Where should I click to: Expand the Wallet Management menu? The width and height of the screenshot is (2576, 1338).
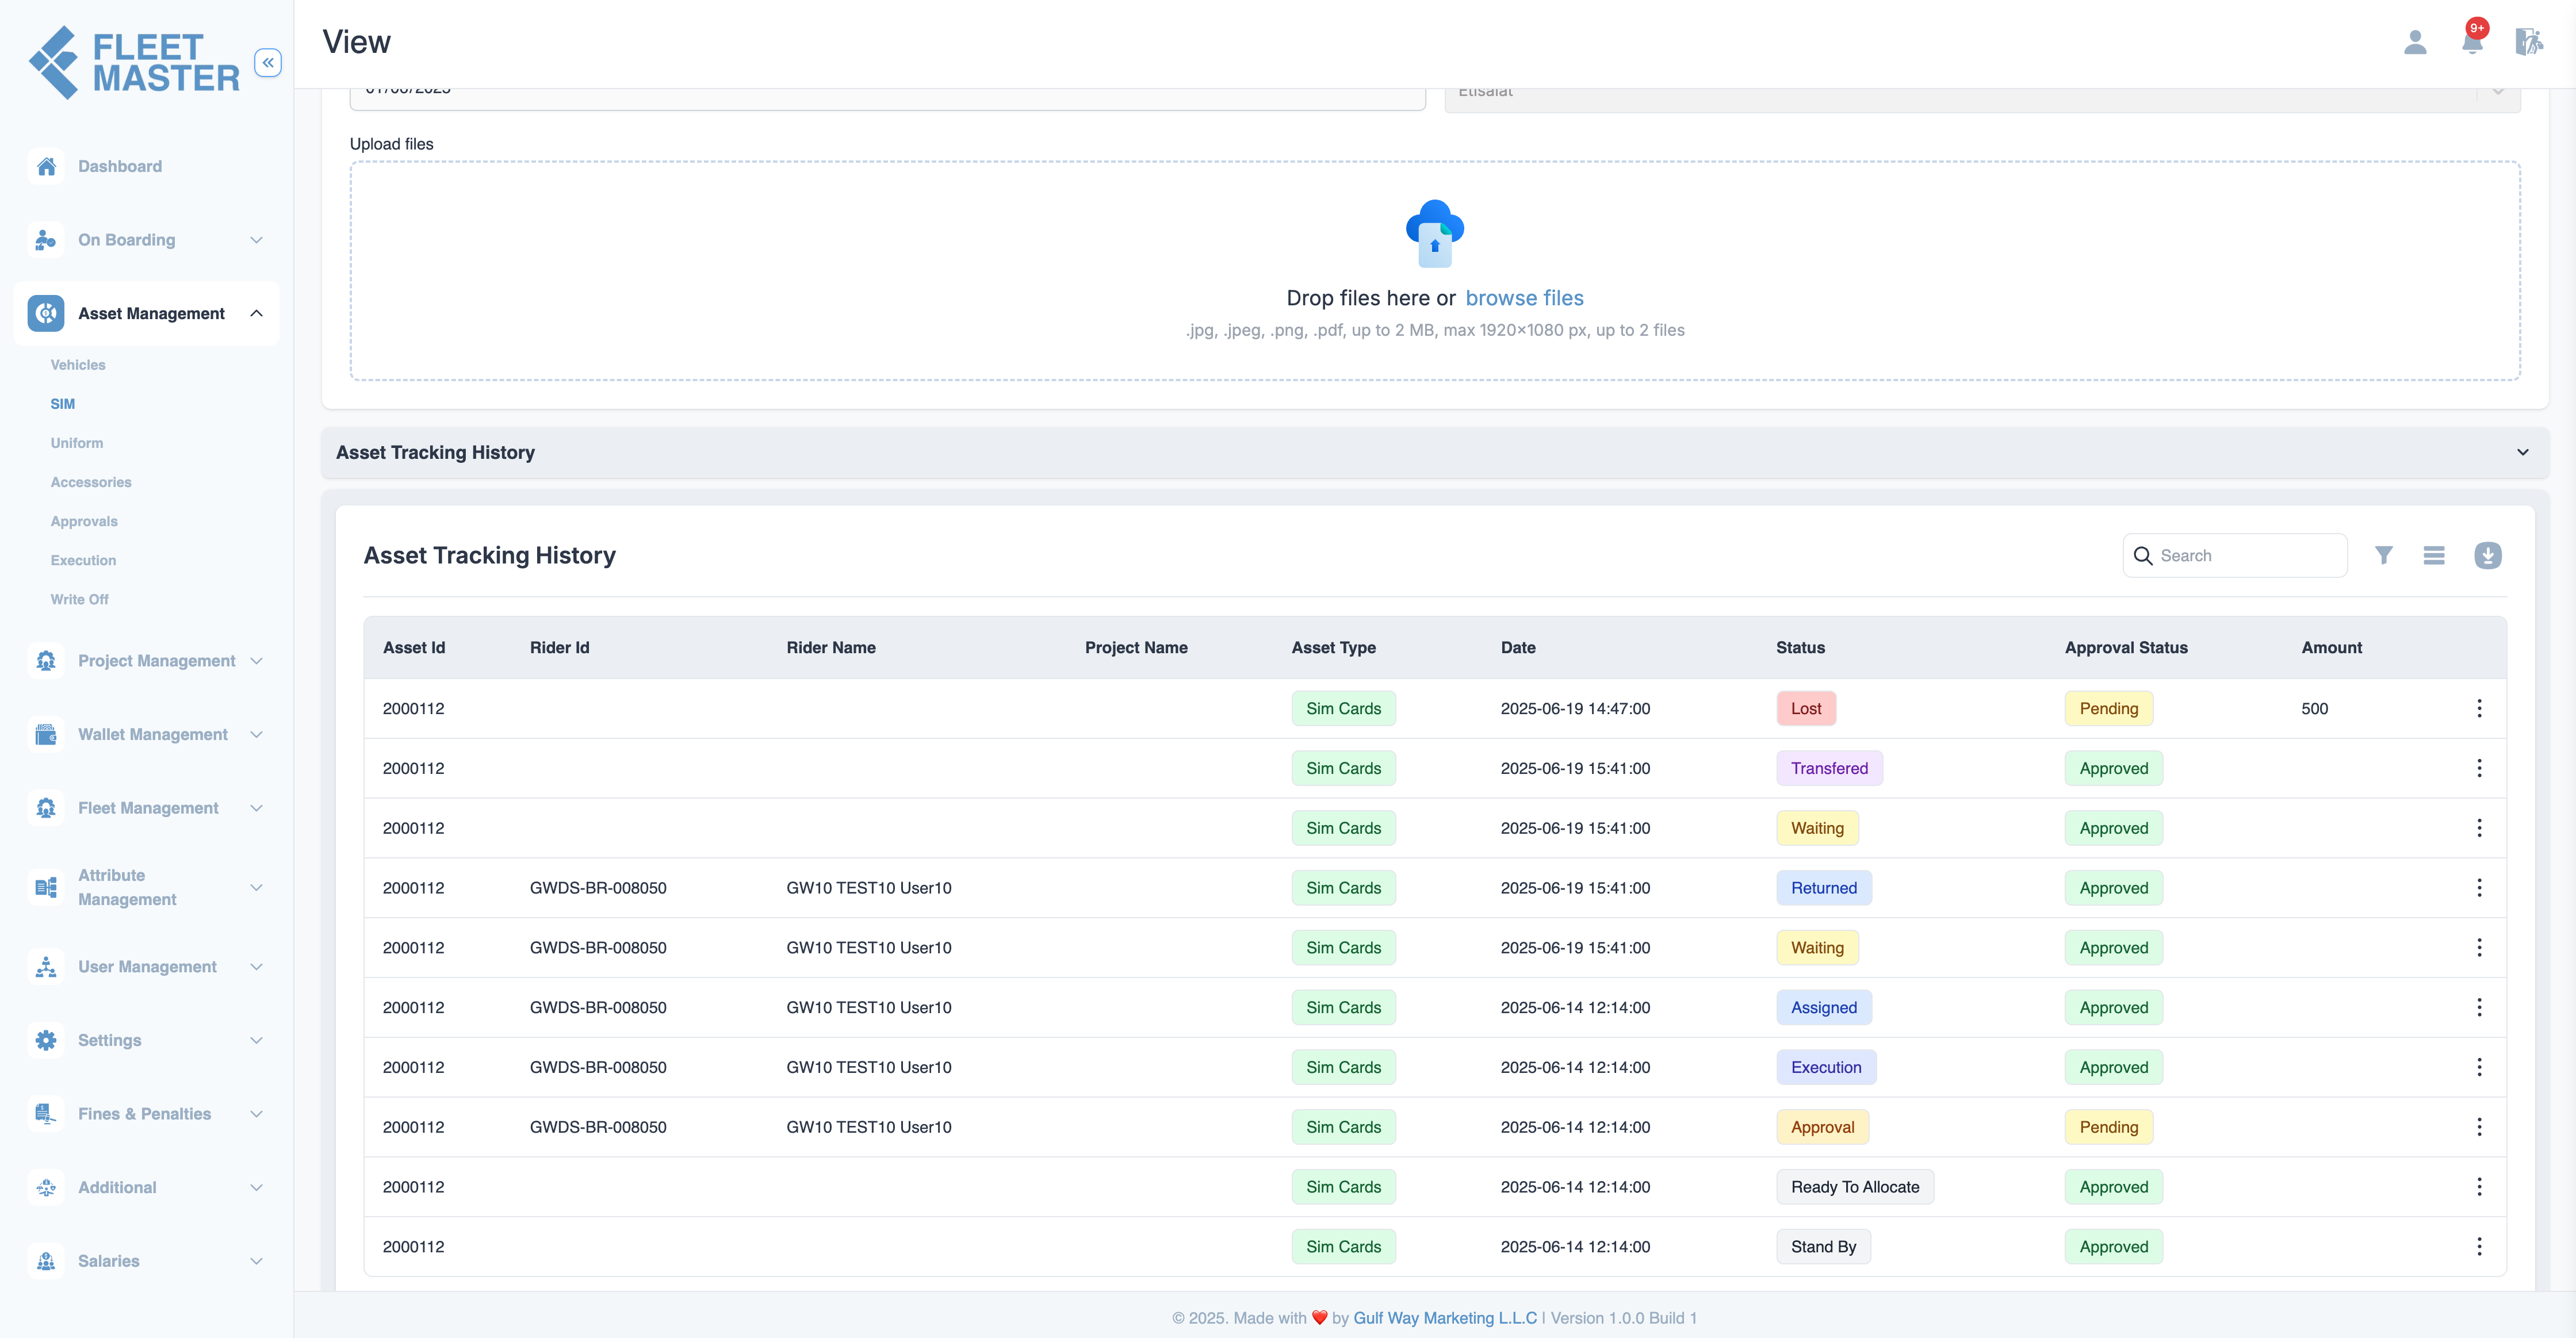pyautogui.click(x=256, y=734)
